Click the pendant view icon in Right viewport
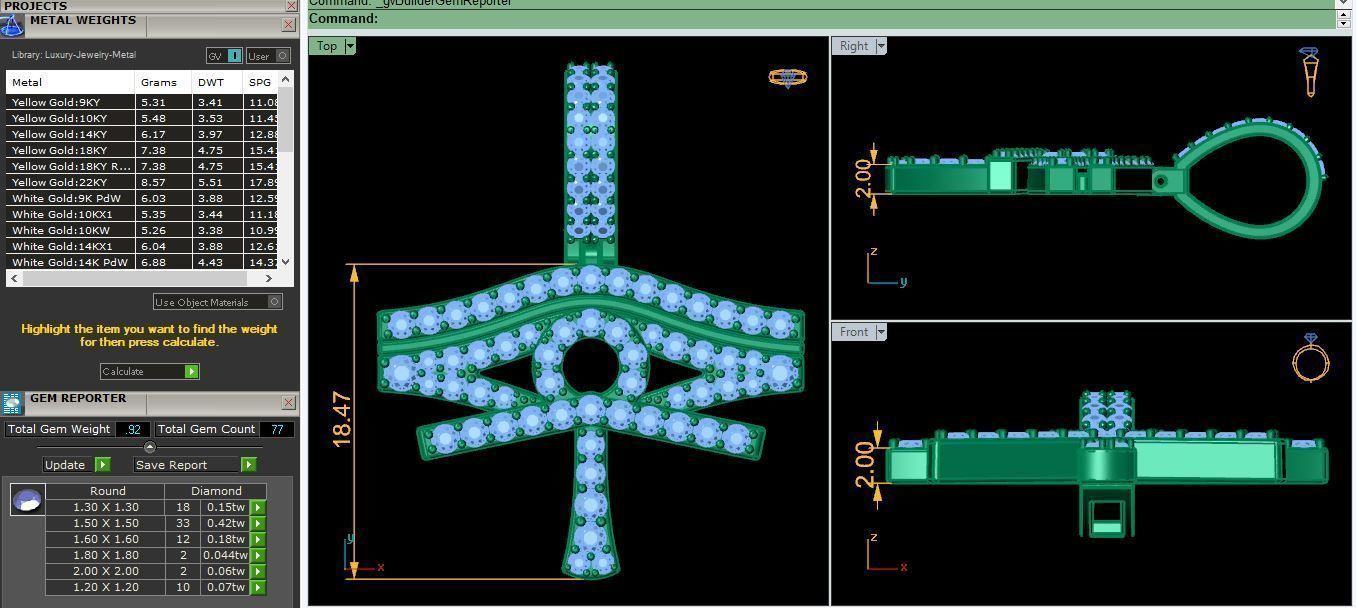 pyautogui.click(x=1310, y=72)
